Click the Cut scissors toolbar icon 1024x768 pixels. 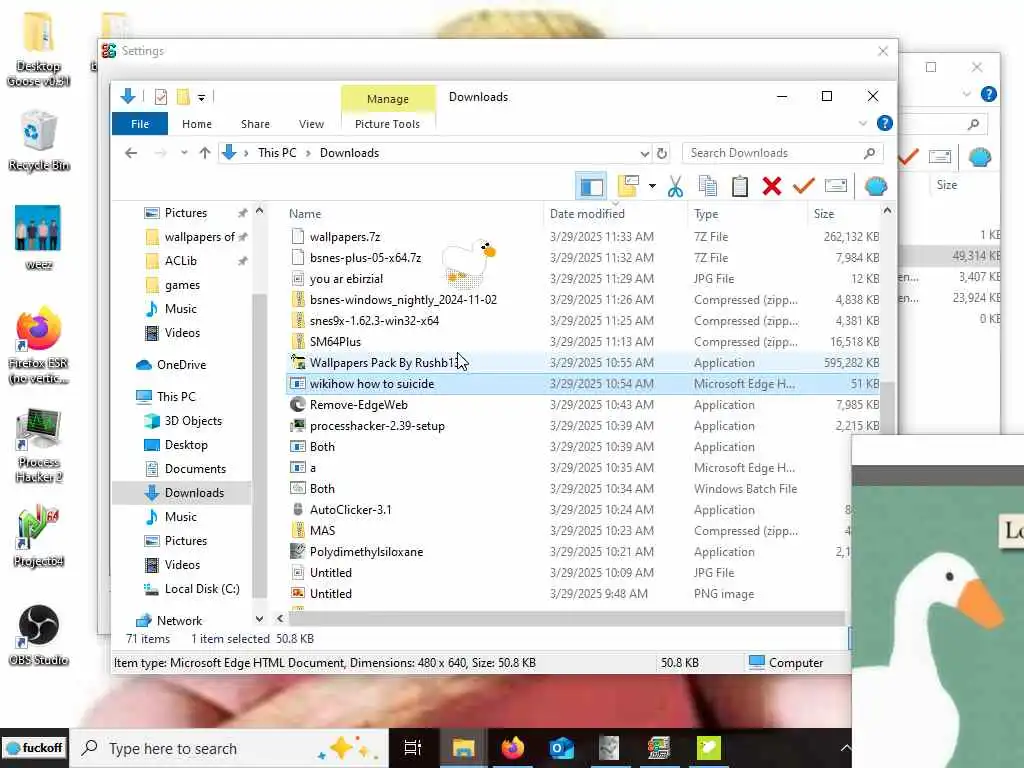(x=675, y=187)
